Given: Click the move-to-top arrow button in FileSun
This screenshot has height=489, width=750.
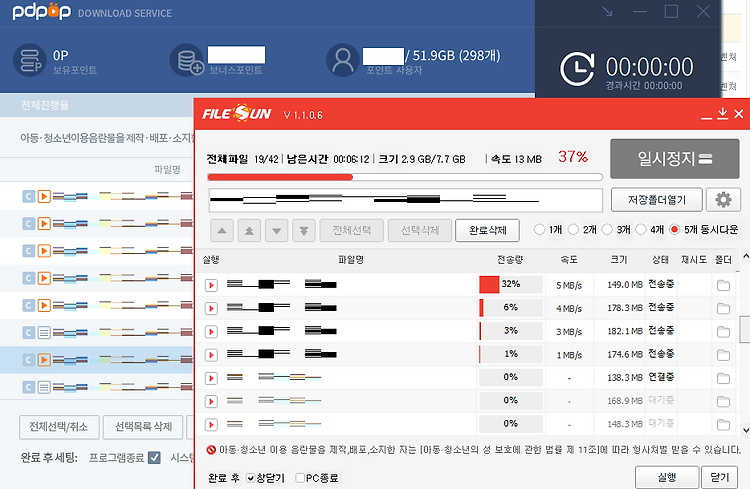Looking at the screenshot, I should point(249,231).
